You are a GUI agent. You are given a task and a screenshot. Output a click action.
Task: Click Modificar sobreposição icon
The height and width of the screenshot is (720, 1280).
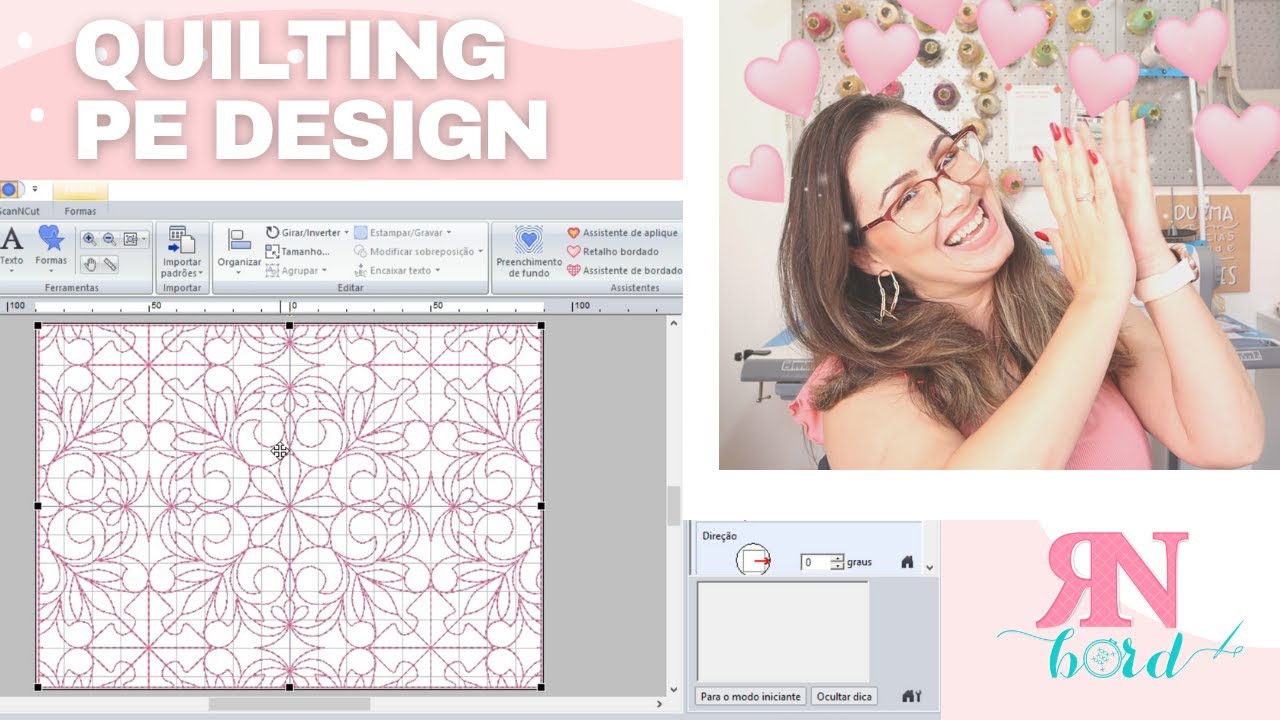point(361,251)
